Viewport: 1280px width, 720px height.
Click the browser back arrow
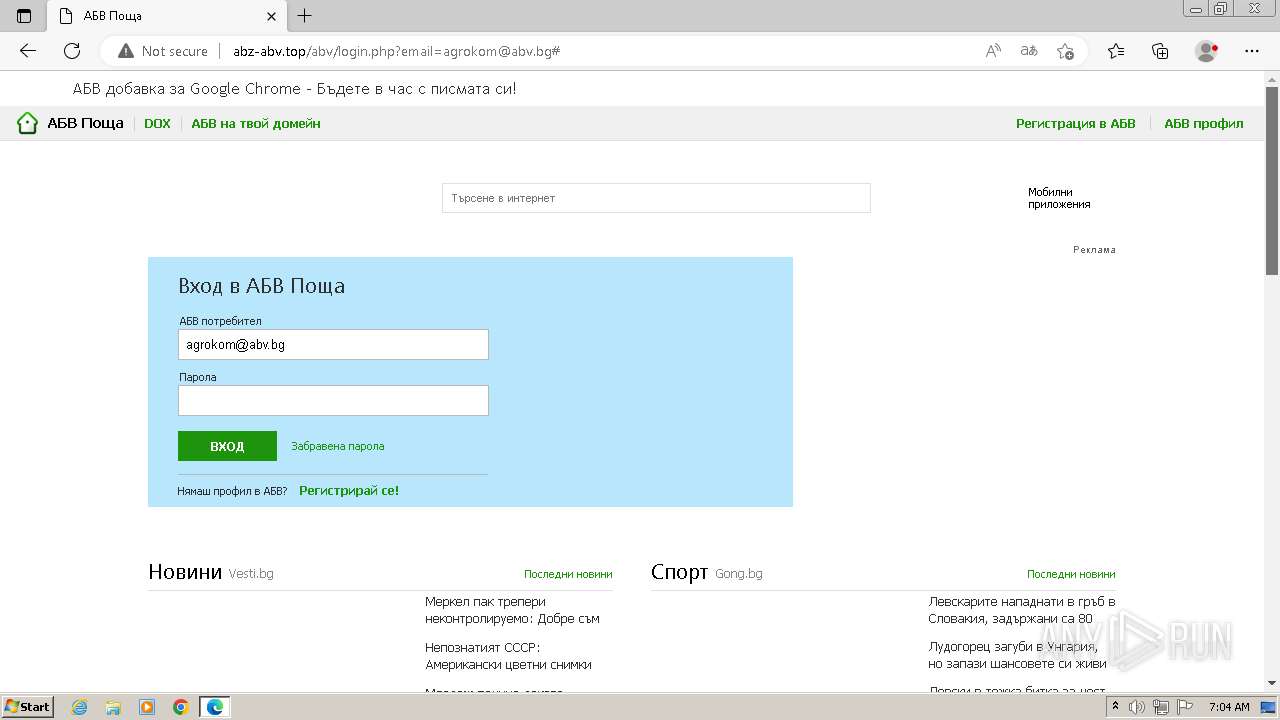click(x=28, y=51)
